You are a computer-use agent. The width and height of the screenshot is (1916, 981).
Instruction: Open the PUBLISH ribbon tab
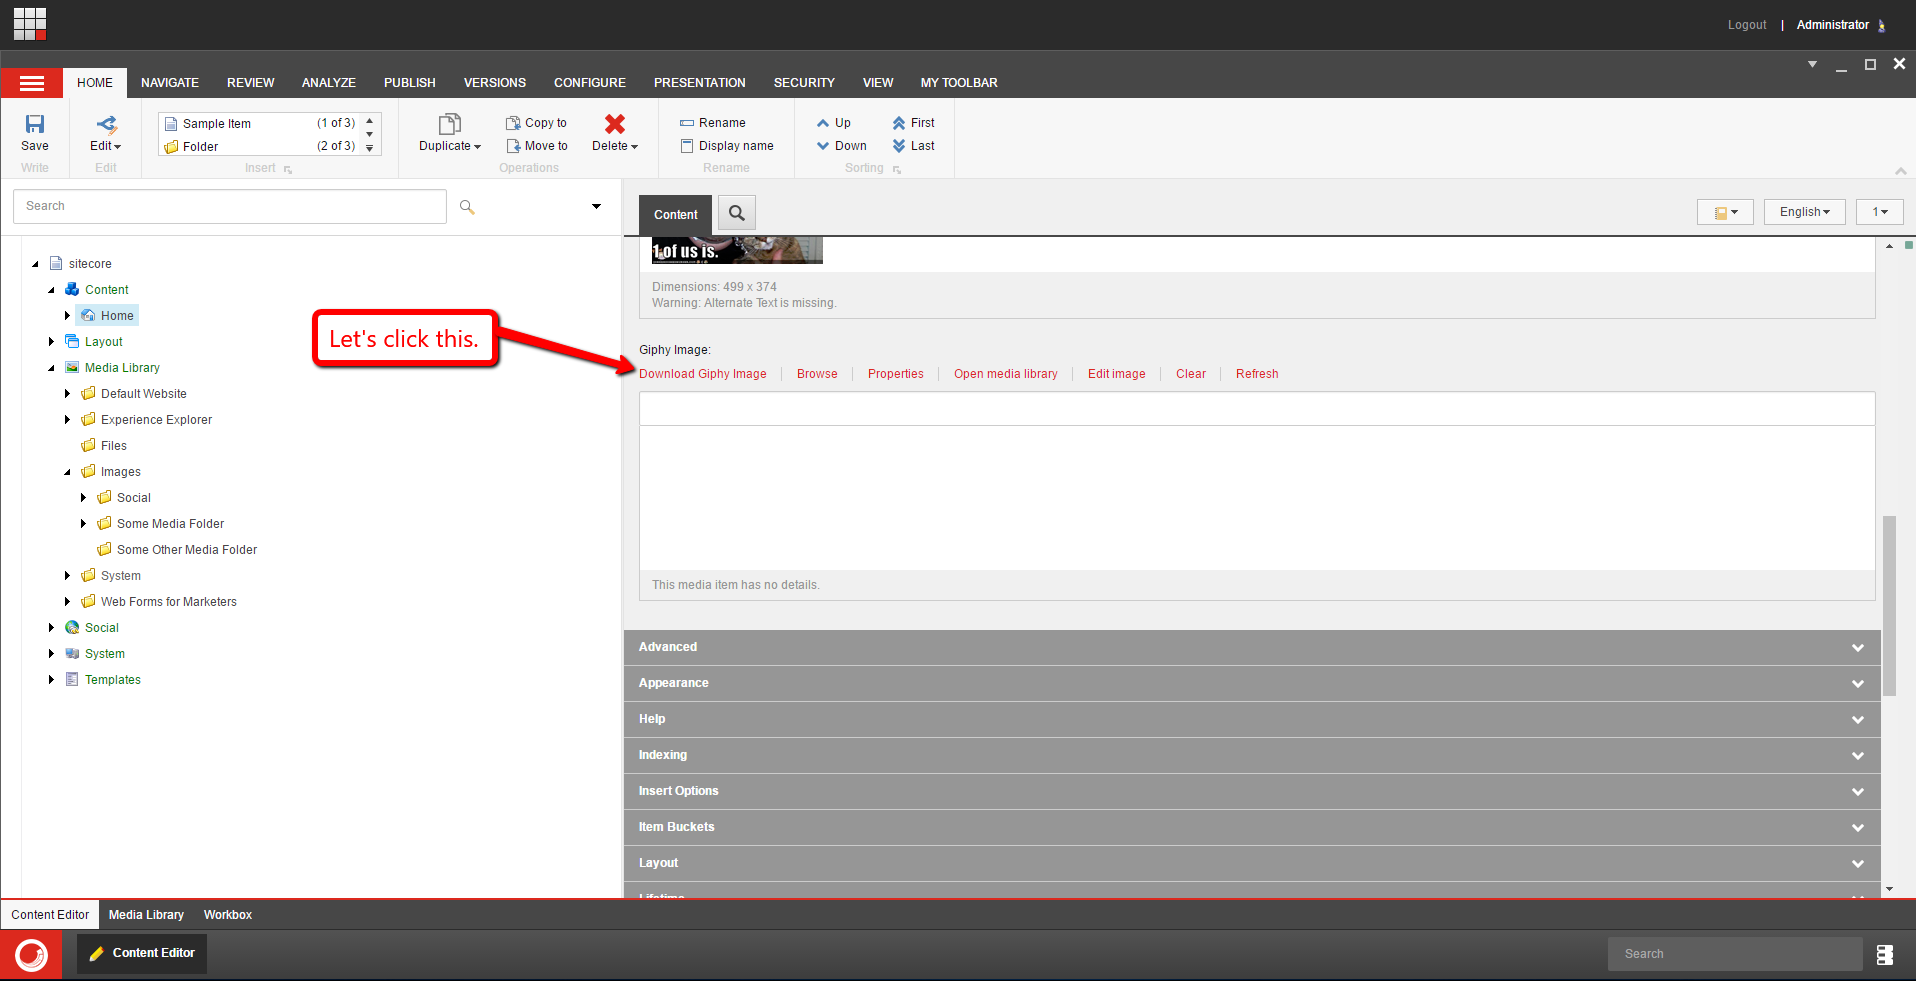409,83
